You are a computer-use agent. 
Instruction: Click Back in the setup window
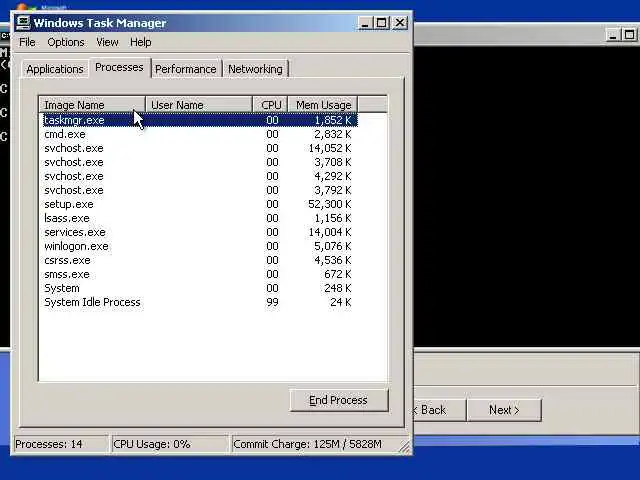[439, 409]
